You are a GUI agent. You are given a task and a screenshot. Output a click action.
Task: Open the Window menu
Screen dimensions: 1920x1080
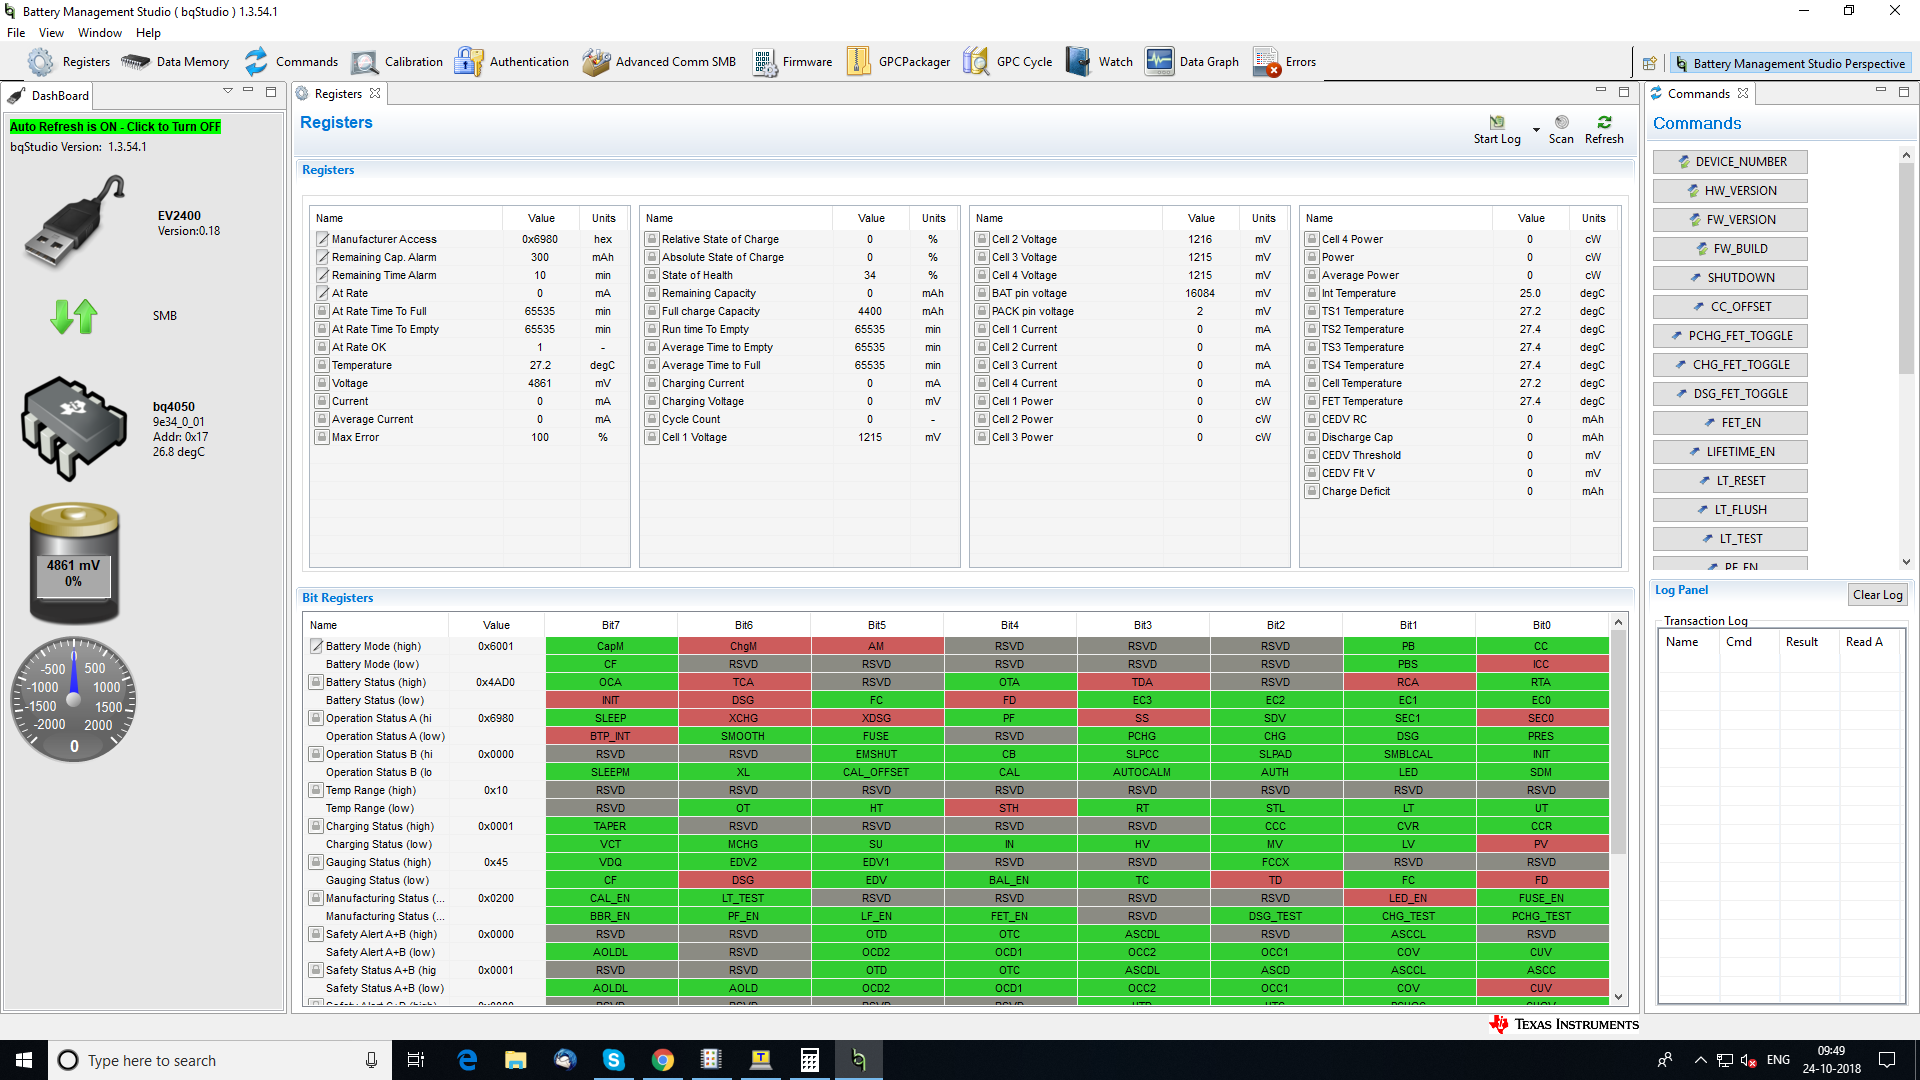tap(100, 33)
